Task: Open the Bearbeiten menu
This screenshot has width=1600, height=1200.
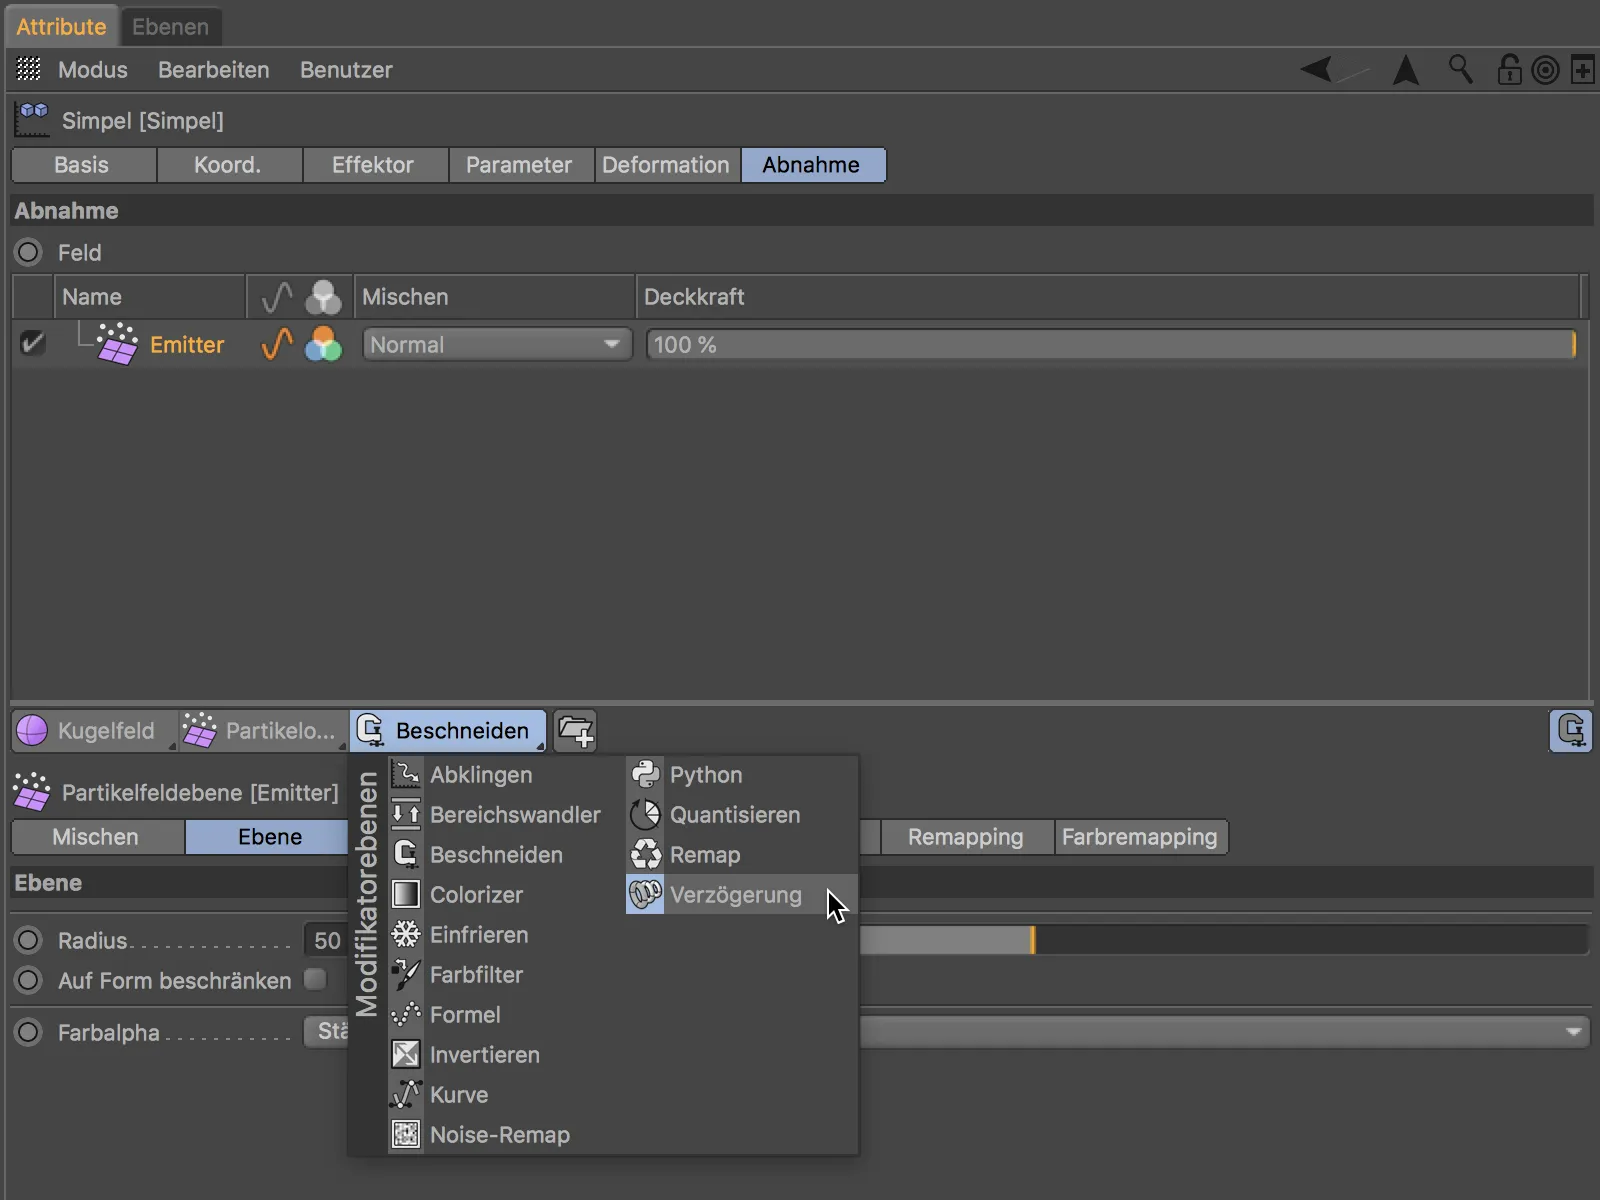Action: pyautogui.click(x=214, y=70)
